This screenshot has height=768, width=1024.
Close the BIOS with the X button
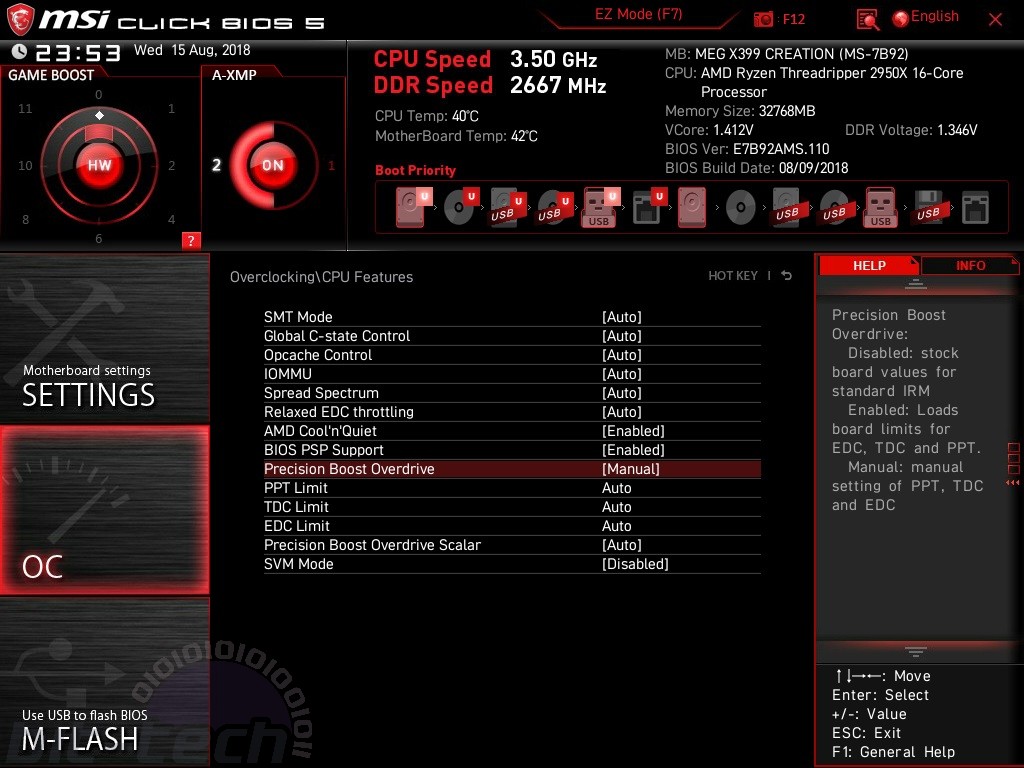(x=995, y=20)
